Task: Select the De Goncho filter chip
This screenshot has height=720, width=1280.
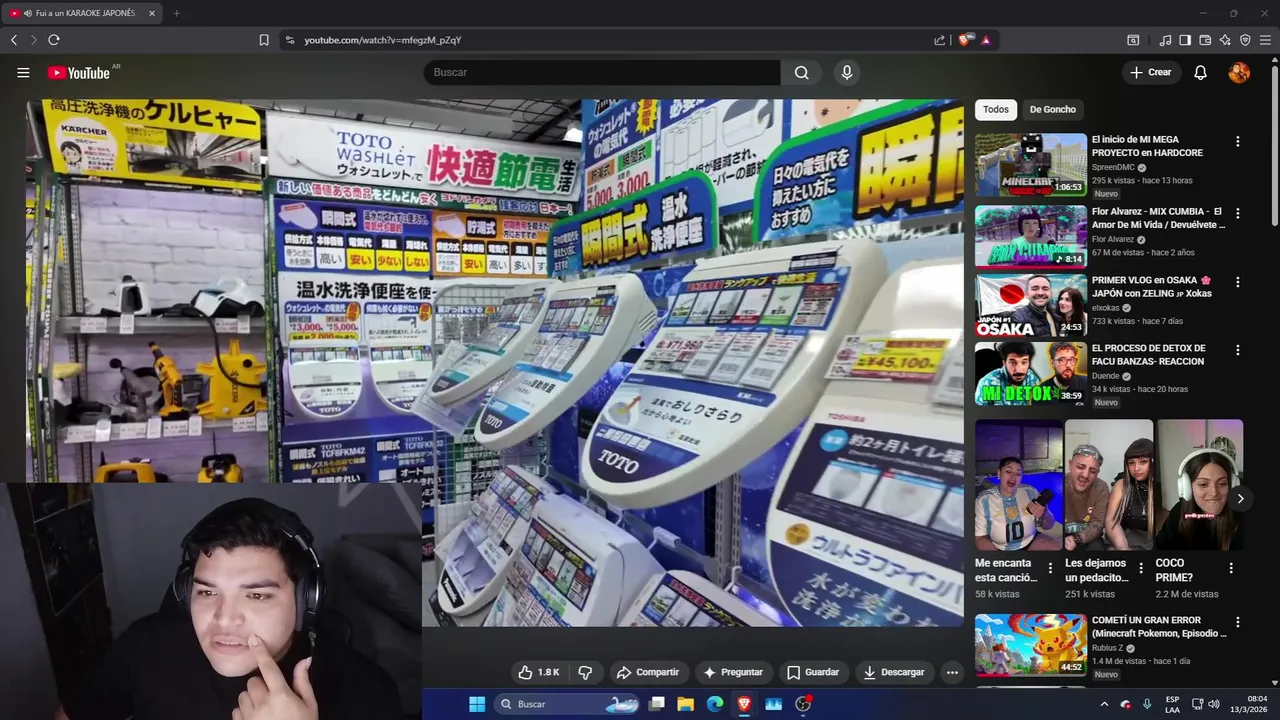Action: click(x=1053, y=109)
